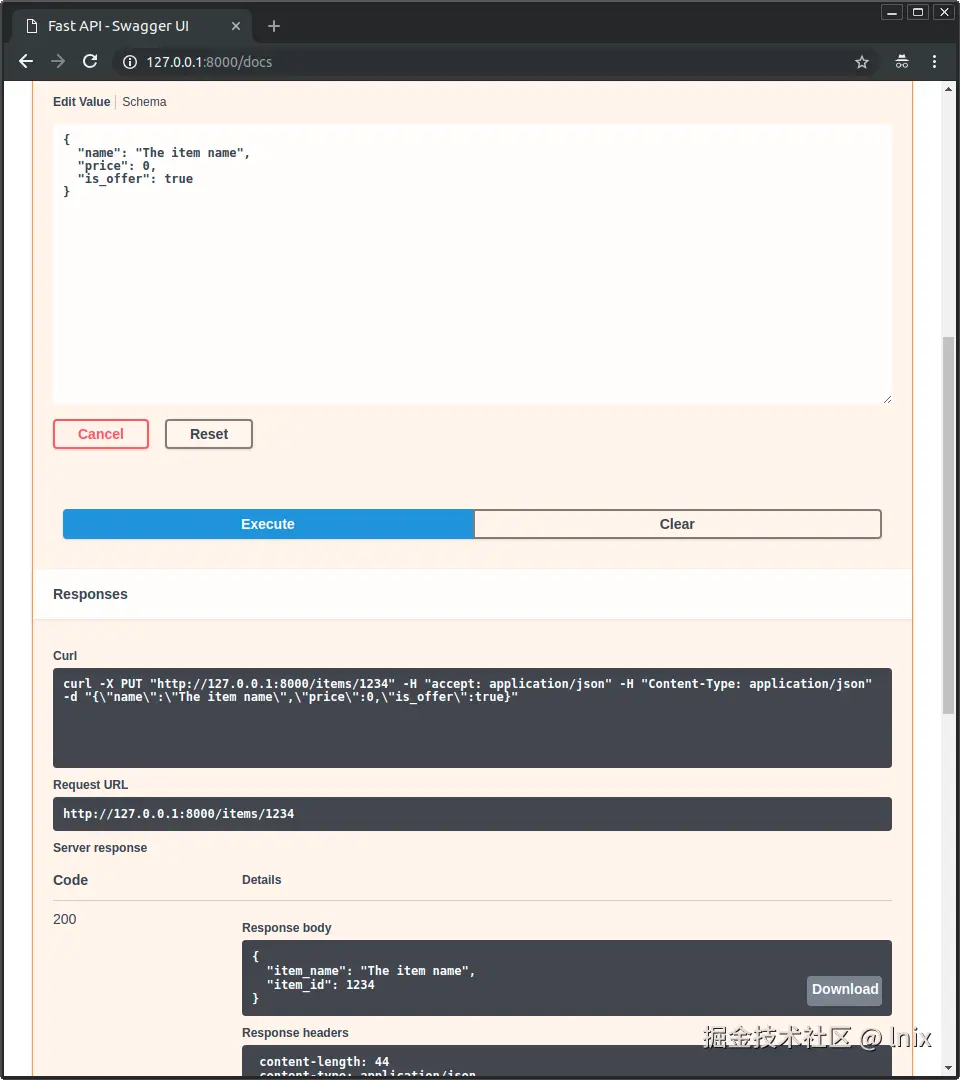Select the Edit Value tab
Viewport: 960px width, 1080px height.
81,101
